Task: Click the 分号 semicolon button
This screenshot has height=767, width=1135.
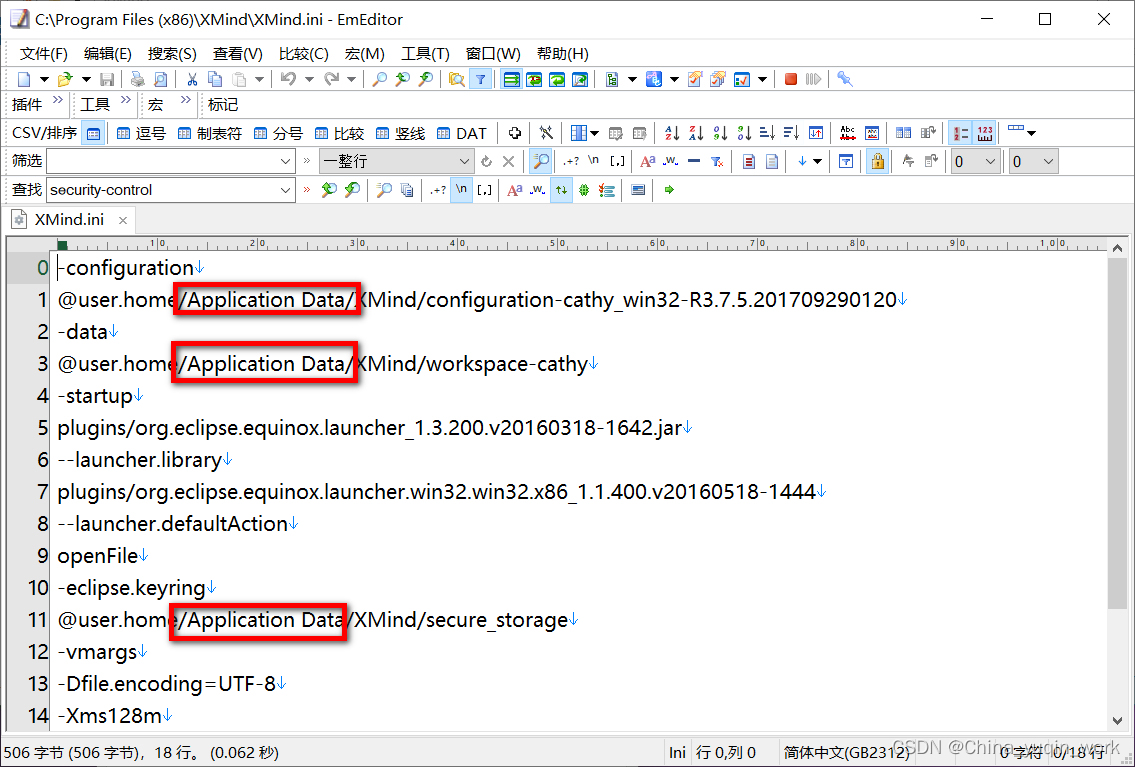Action: coord(279,133)
